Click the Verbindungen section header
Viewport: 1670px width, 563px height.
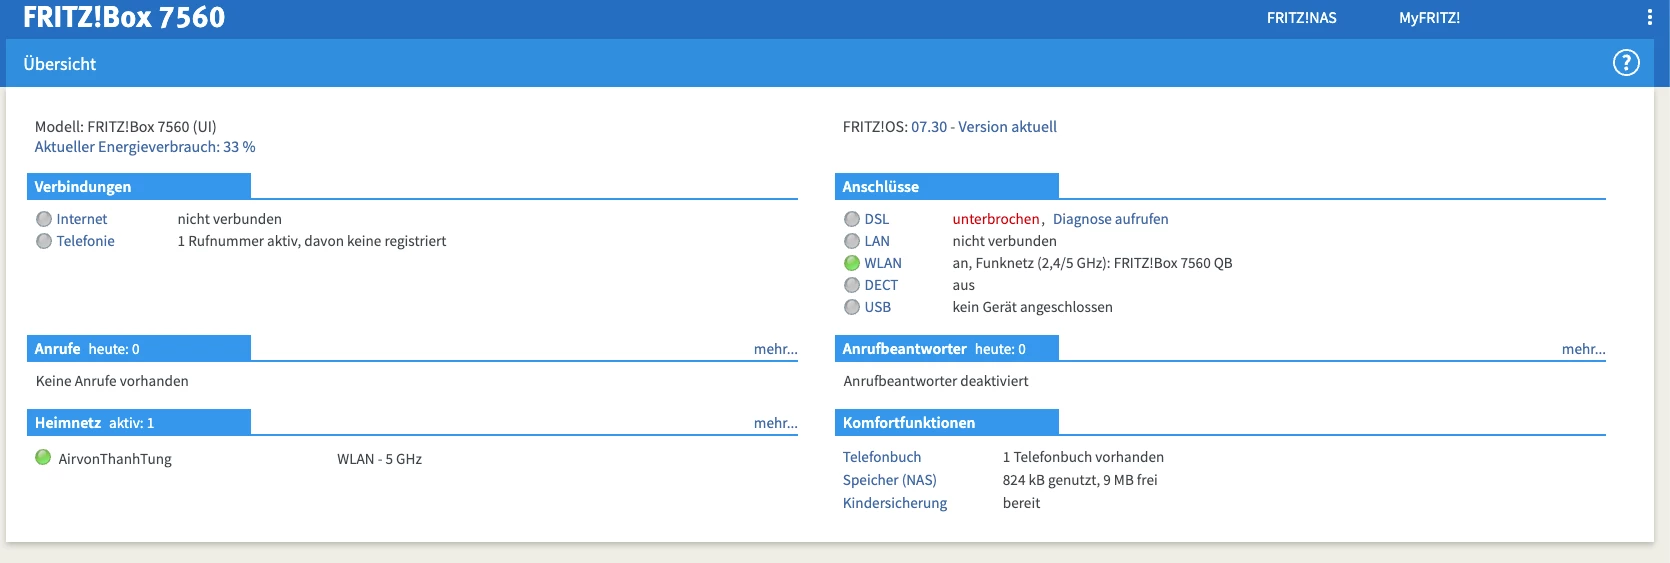tap(139, 186)
